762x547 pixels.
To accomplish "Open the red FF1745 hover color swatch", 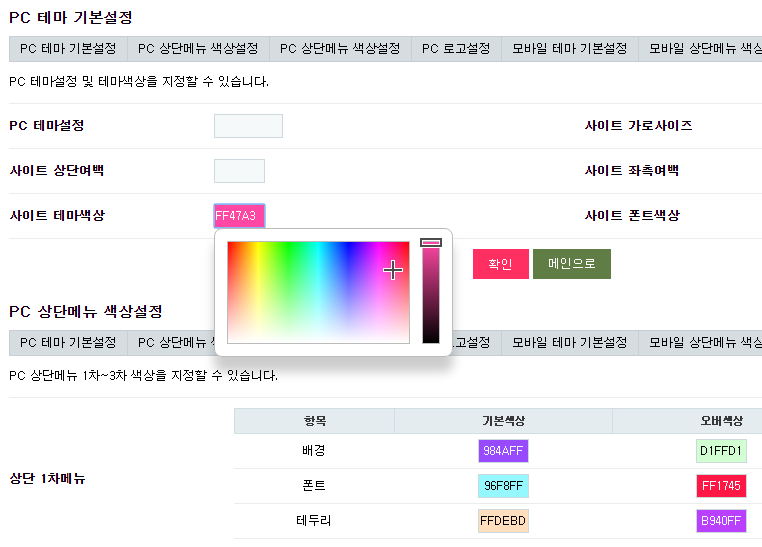I will 721,486.
